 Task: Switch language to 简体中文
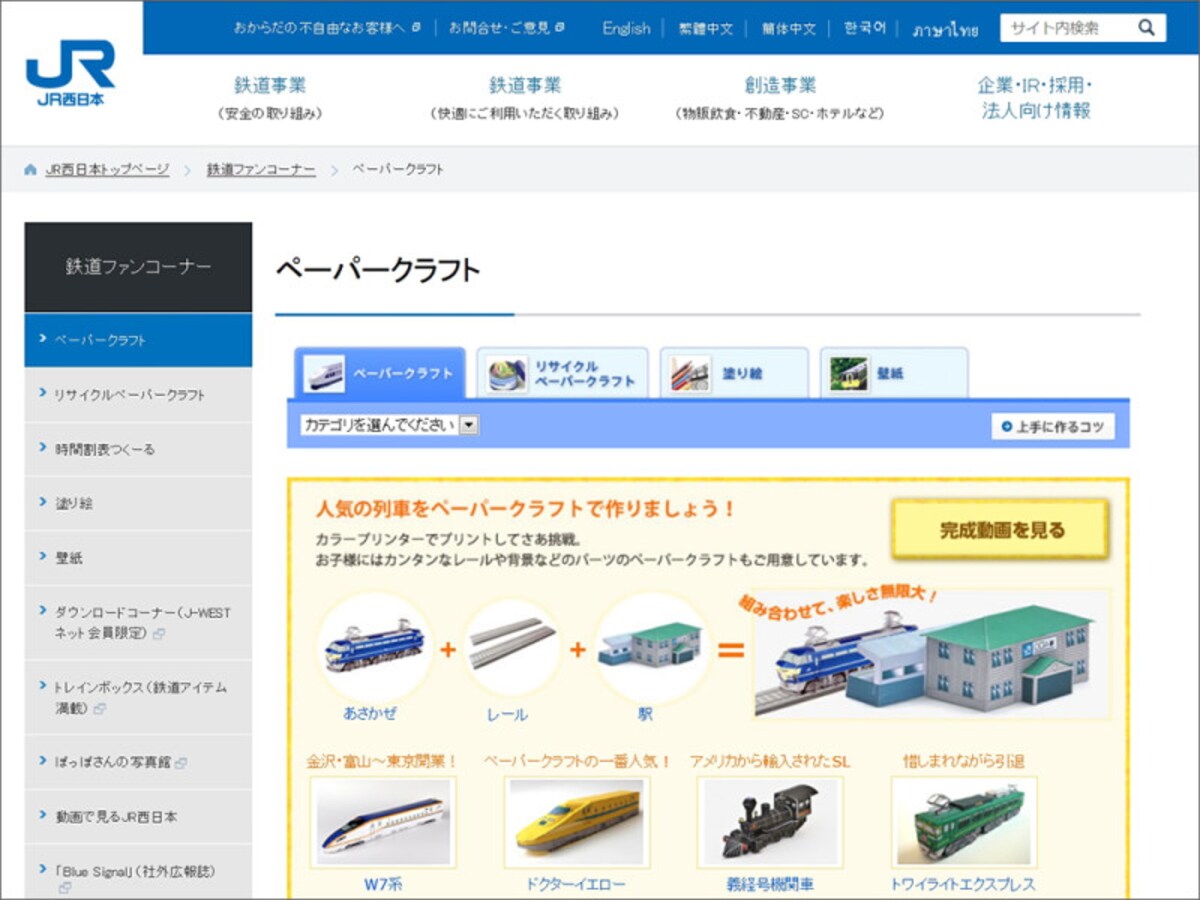[789, 29]
